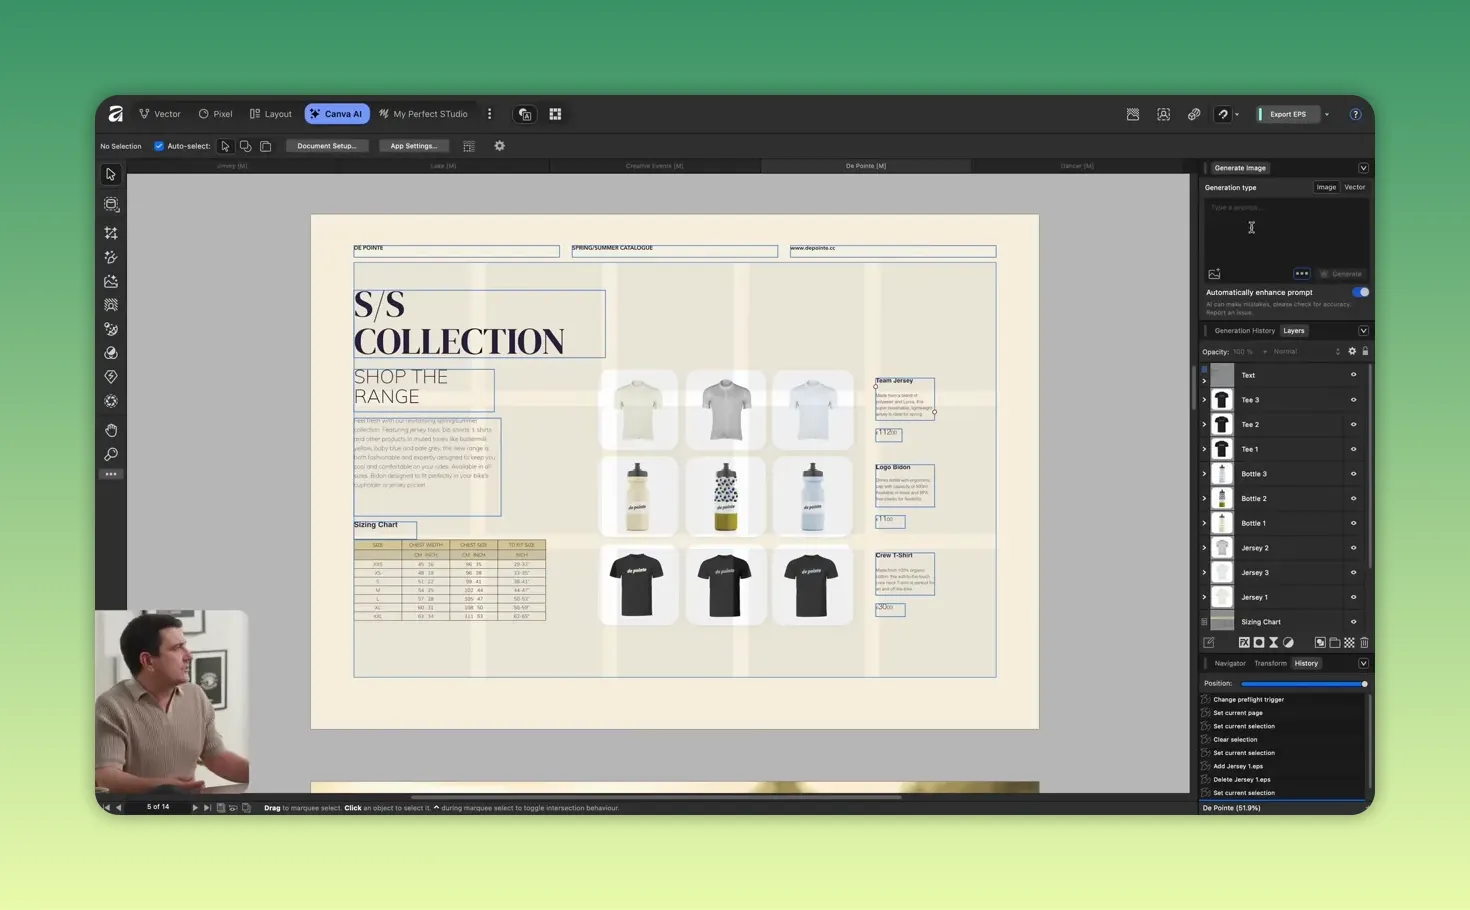Open the Layer Effects (fx) icon in Layers panel
Screen dimensions: 1470x910
click(x=1244, y=642)
